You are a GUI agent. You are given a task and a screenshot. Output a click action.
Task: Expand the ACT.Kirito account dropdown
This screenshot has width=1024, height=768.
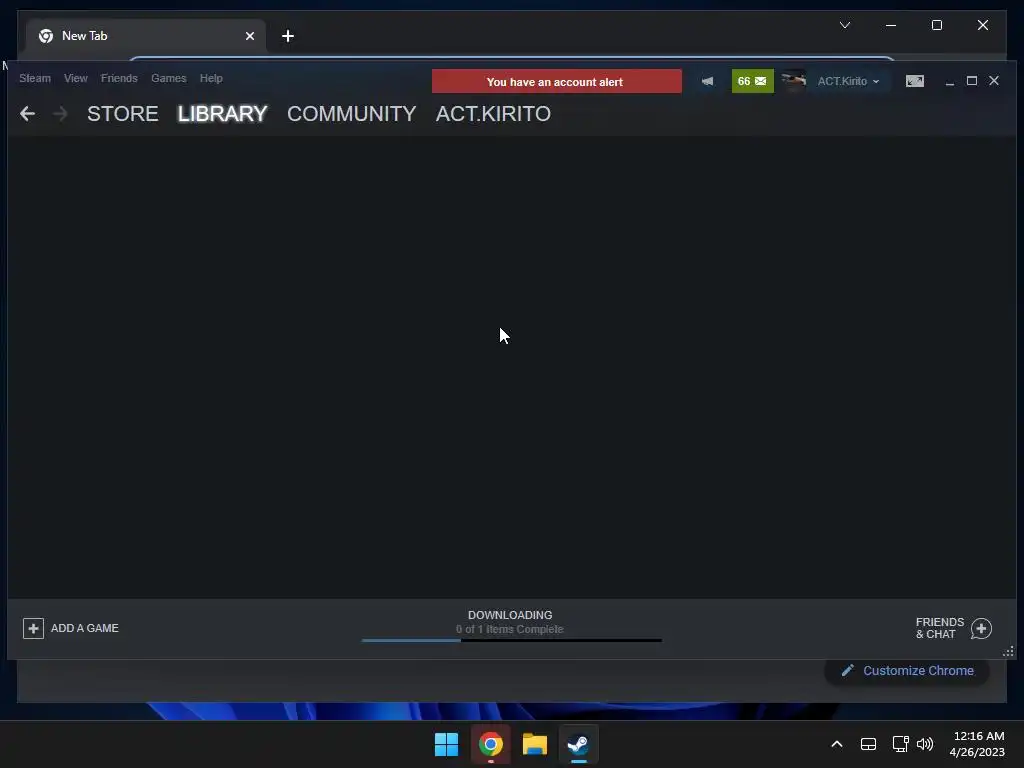848,81
